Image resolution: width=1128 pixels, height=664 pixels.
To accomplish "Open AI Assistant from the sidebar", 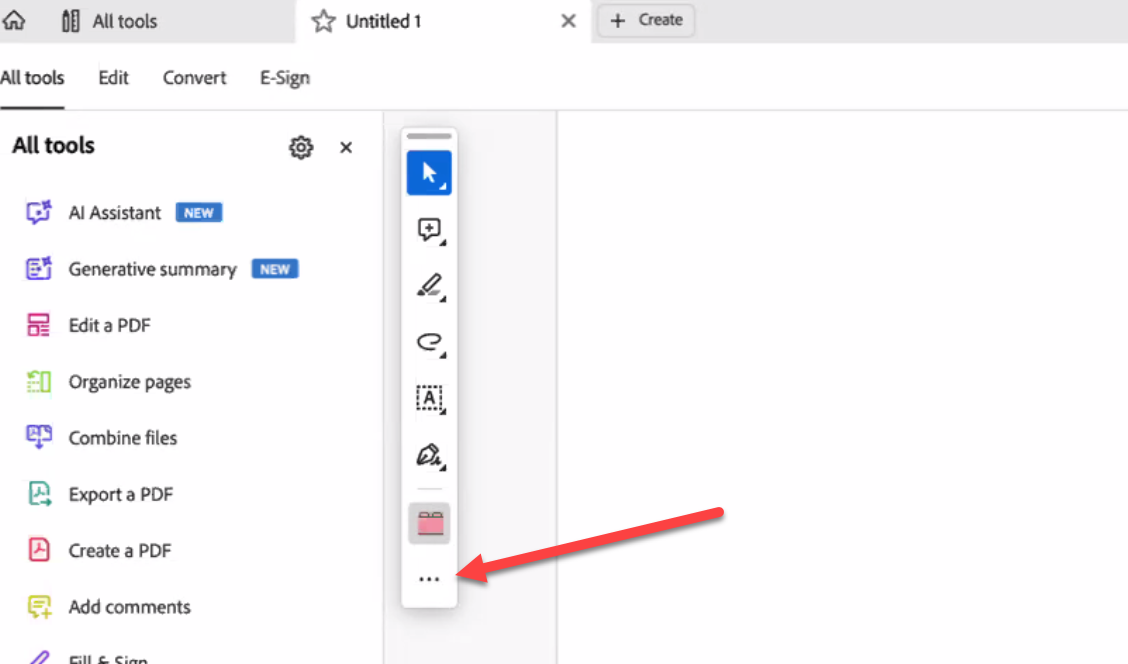I will 113,212.
